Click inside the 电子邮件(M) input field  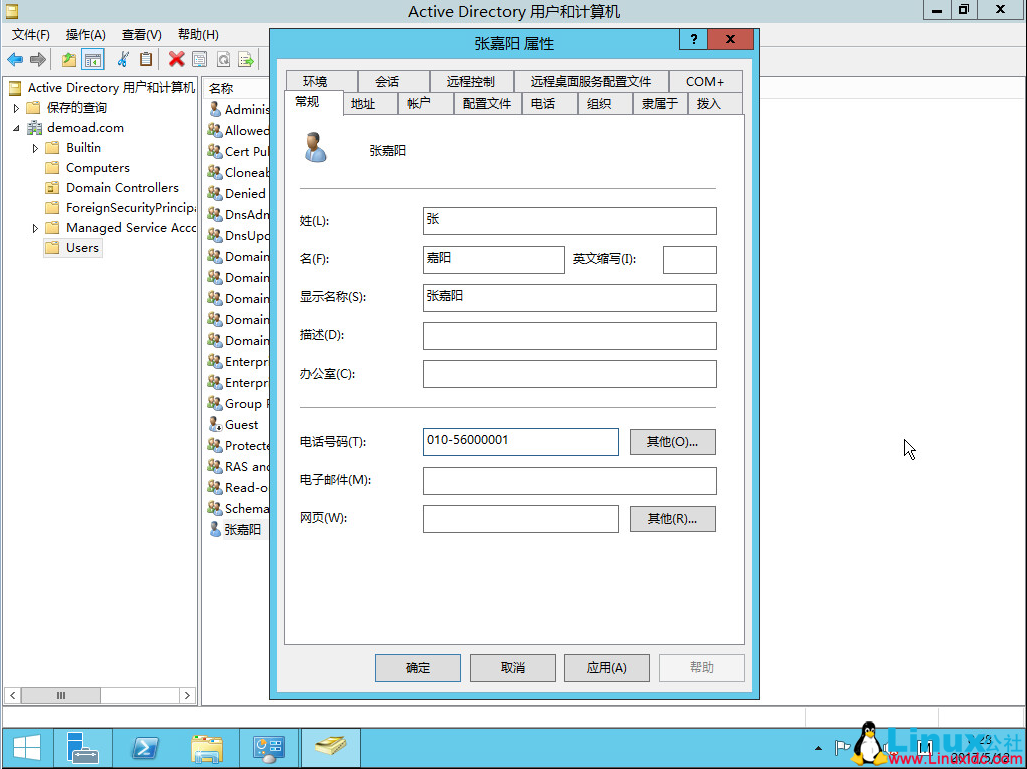click(569, 481)
